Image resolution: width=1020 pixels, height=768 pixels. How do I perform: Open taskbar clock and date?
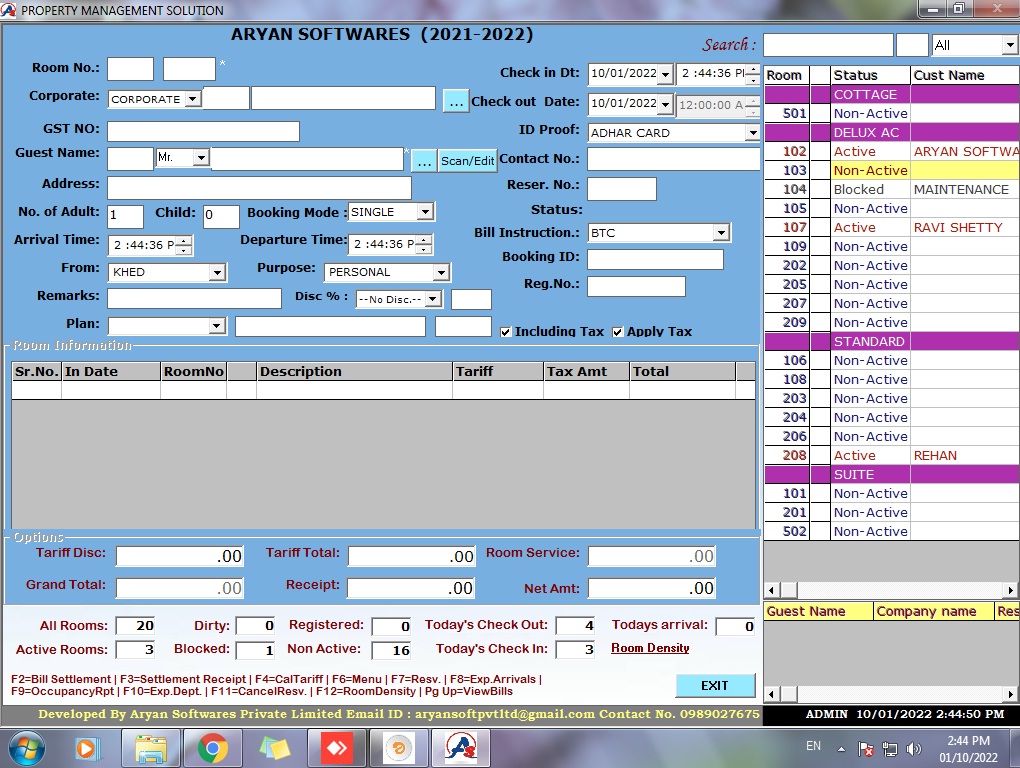click(968, 748)
